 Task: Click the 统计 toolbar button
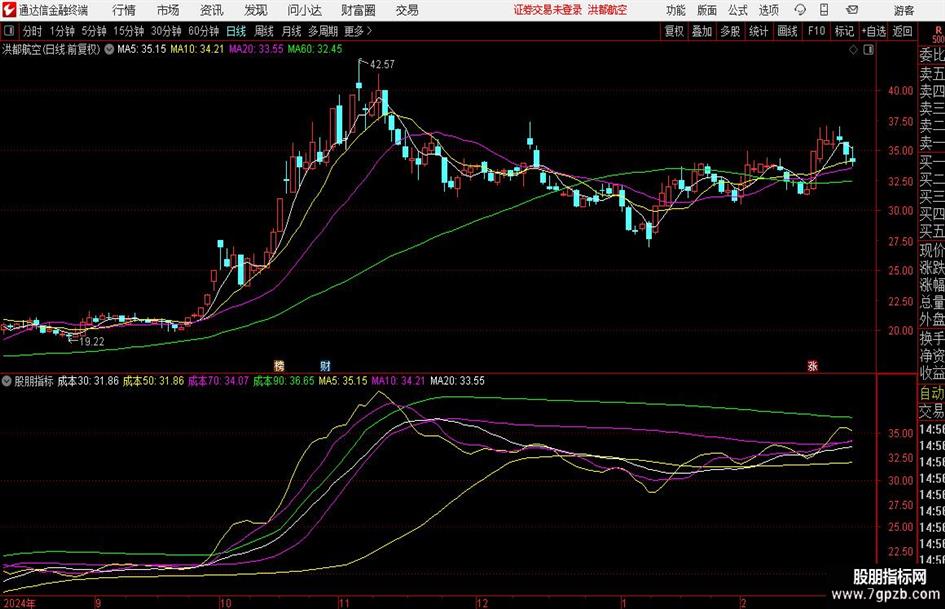pyautogui.click(x=758, y=31)
